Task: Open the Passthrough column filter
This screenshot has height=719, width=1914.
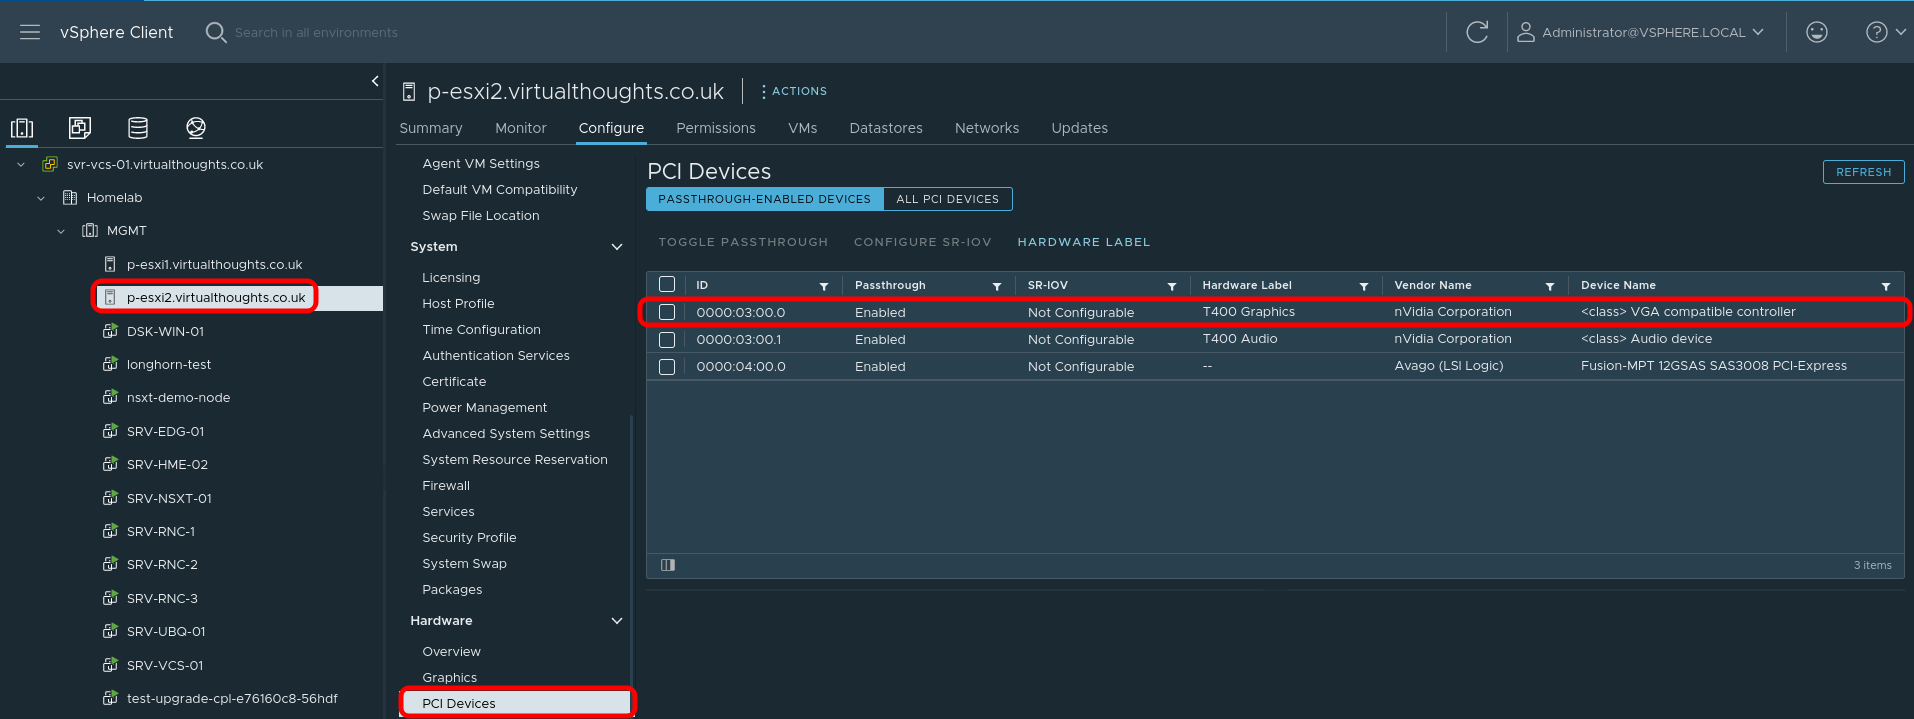Action: [x=997, y=286]
